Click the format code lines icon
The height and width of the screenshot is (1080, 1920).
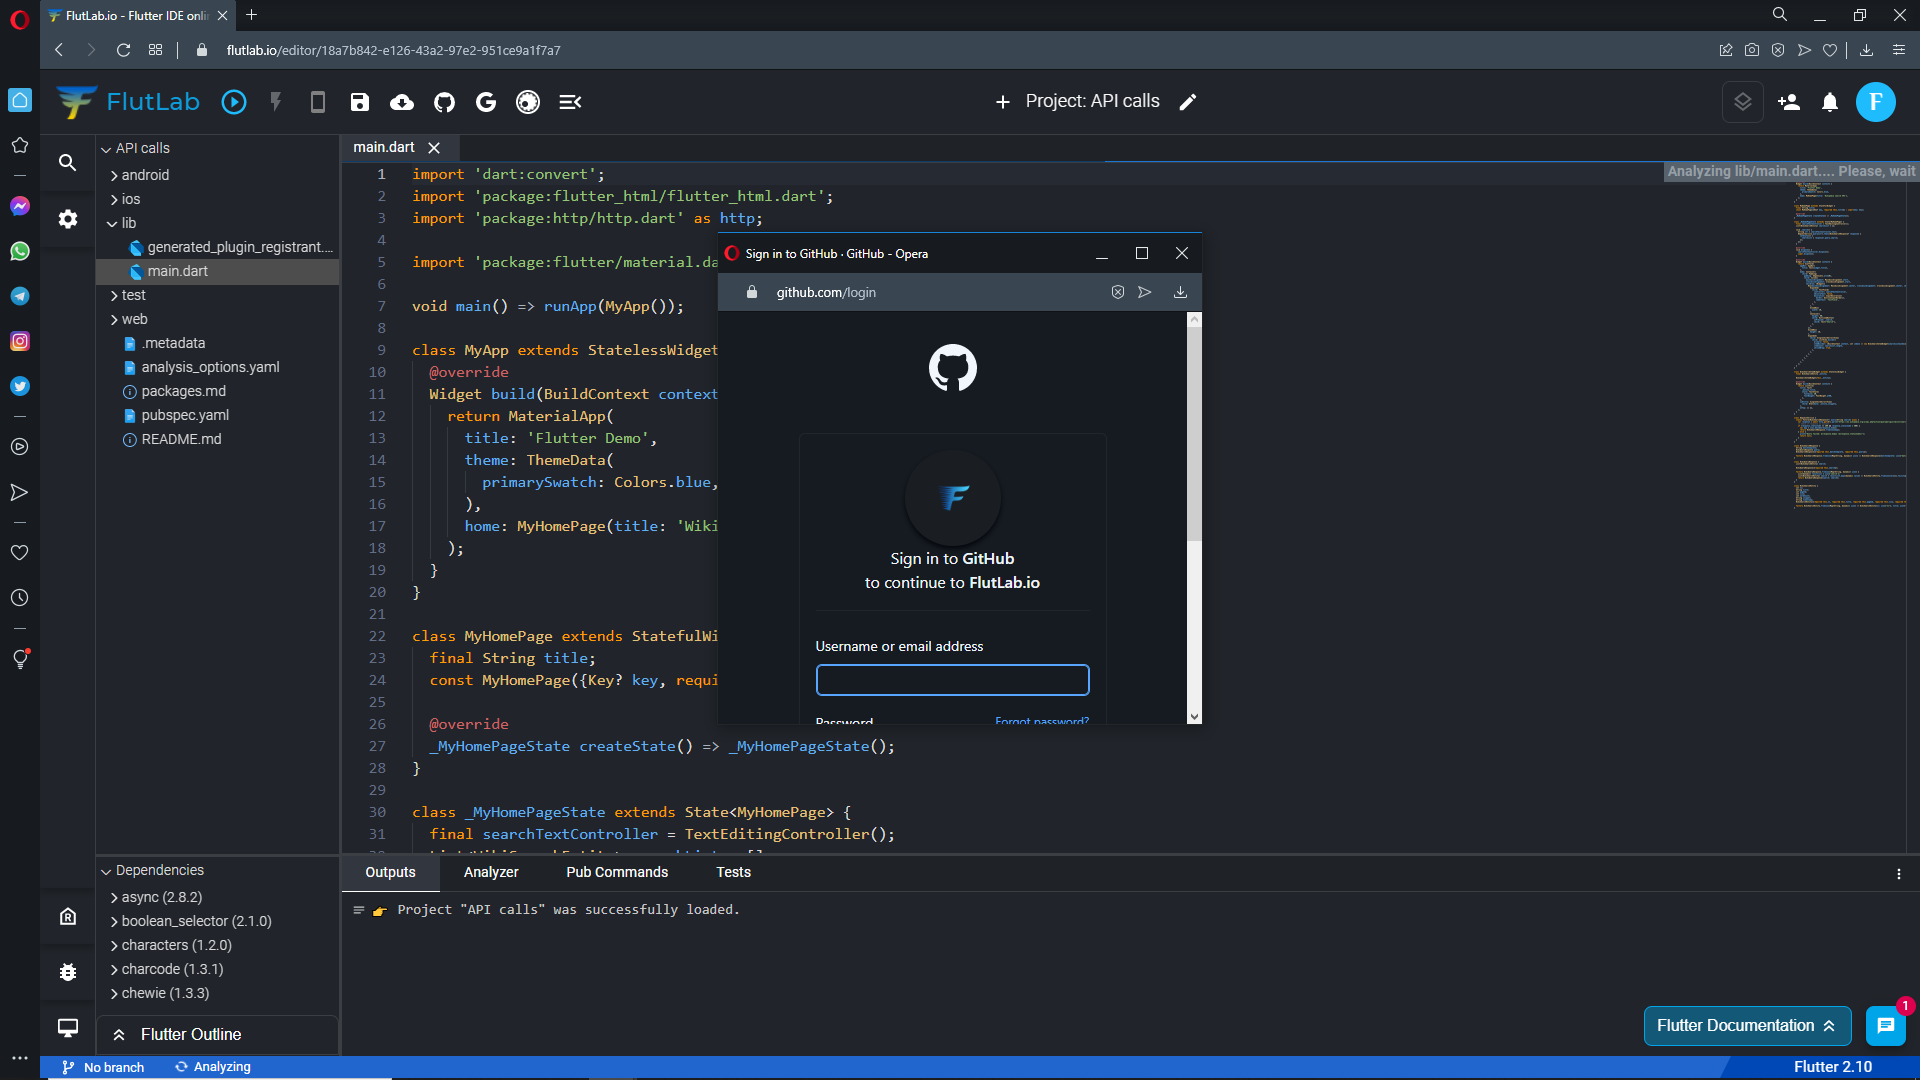tap(570, 102)
